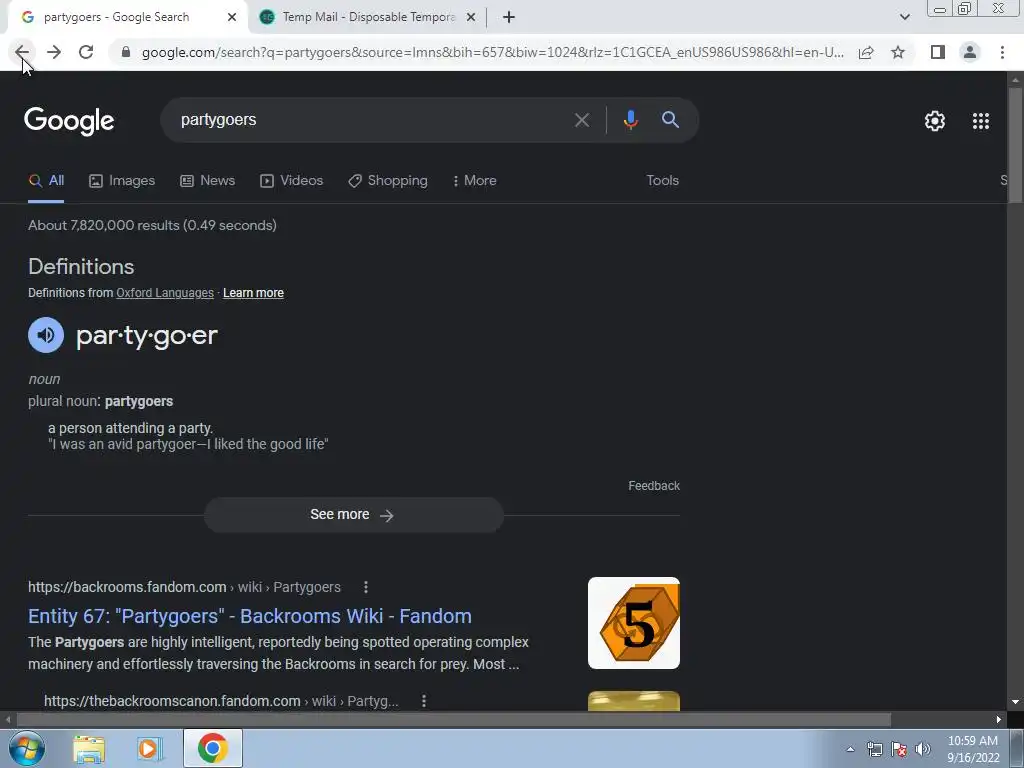Switch to Temp Mail tab
1024x768 pixels.
point(368,17)
